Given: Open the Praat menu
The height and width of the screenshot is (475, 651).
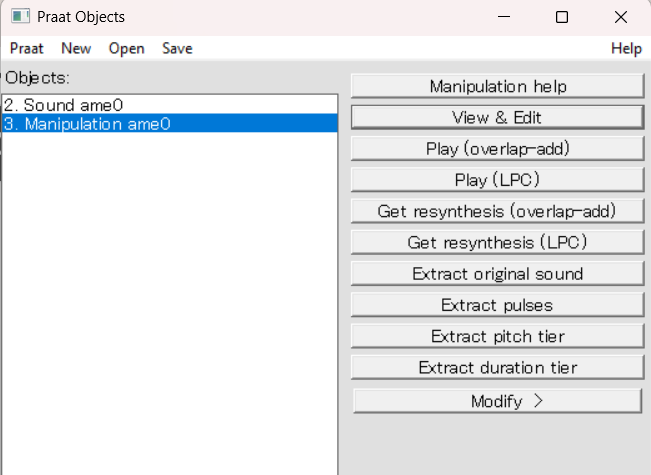Looking at the screenshot, I should [27, 49].
